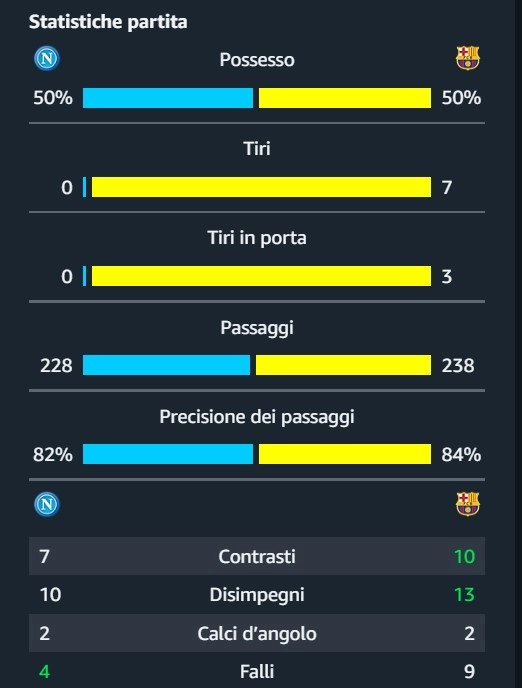The width and height of the screenshot is (522, 688).
Task: Click the Tiri in porta label
Action: tap(257, 238)
